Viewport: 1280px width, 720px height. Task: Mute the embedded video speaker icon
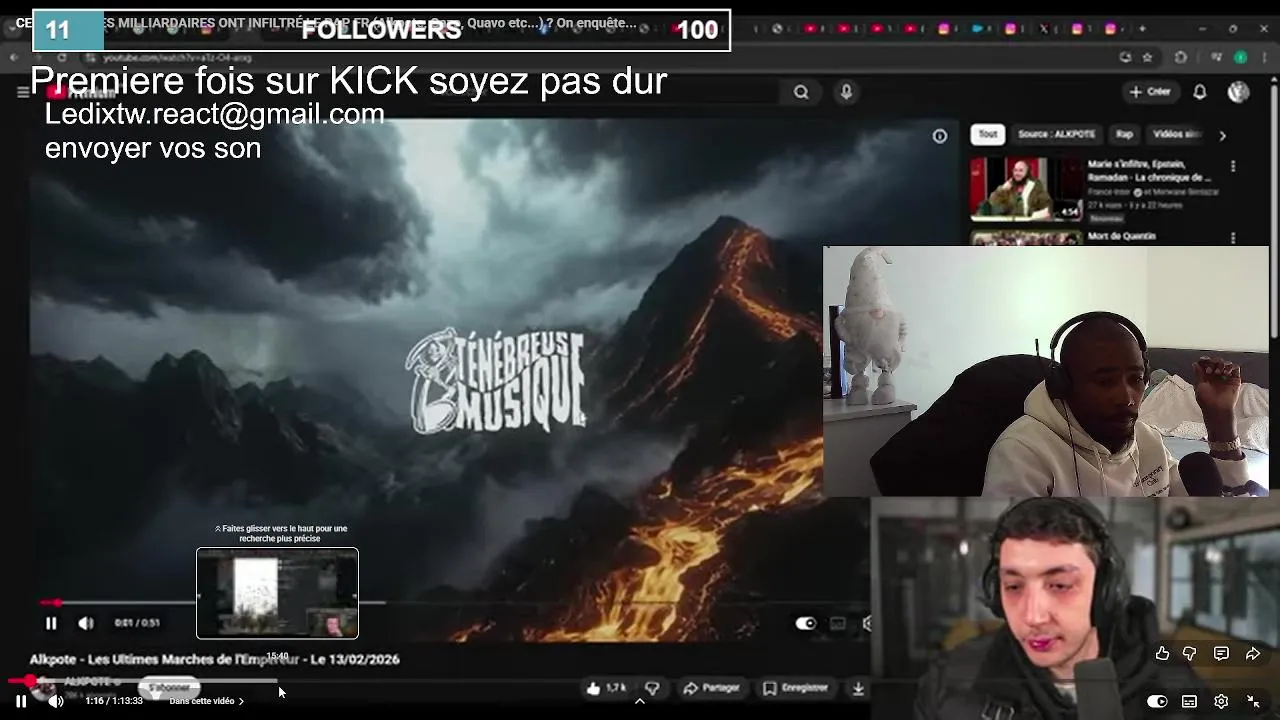pyautogui.click(x=86, y=623)
